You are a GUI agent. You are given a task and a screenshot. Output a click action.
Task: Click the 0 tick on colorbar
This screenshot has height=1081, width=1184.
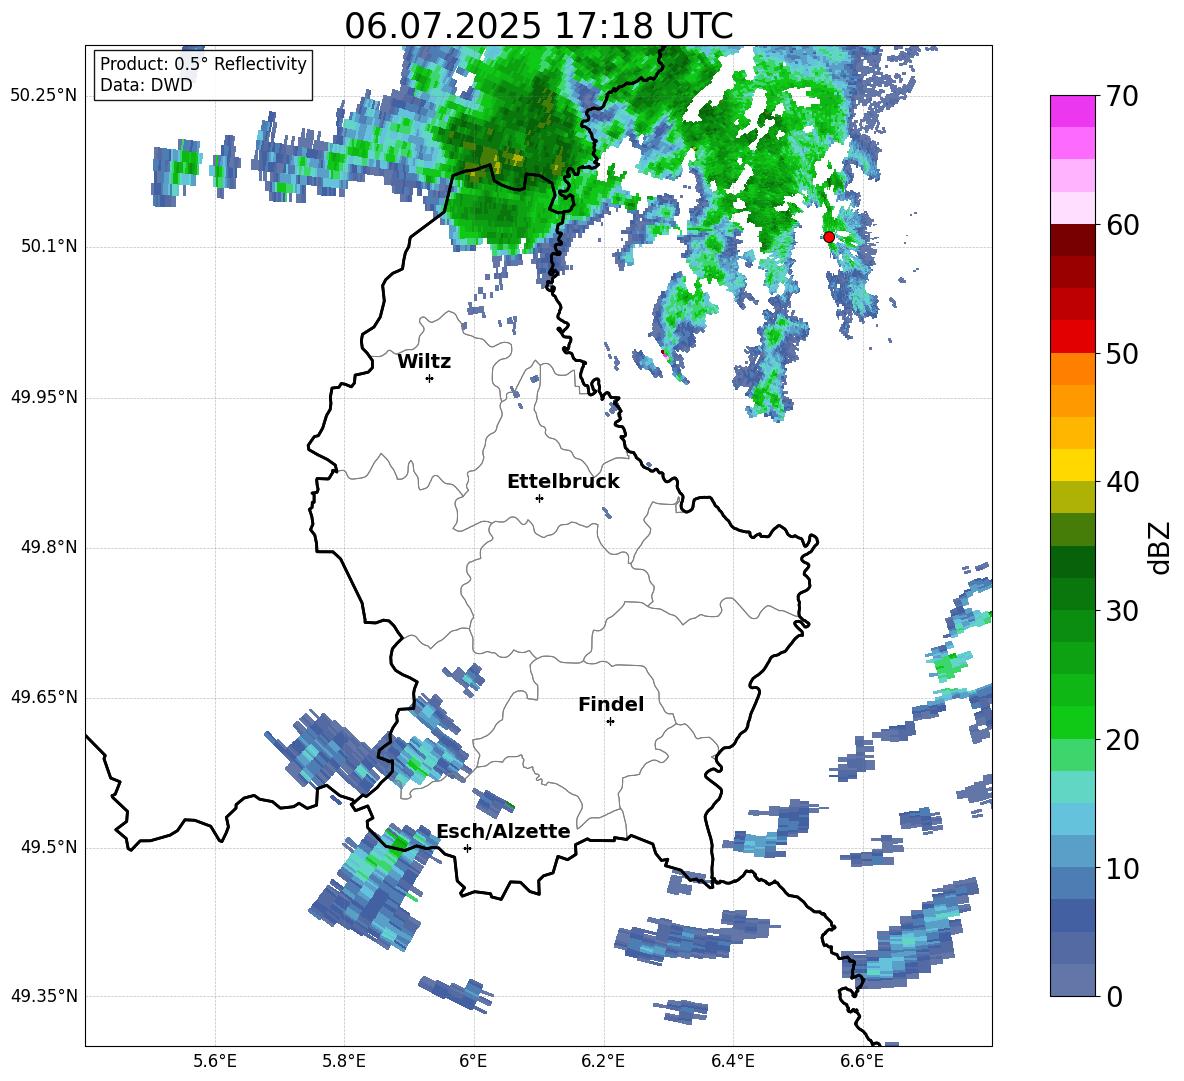coord(1114,997)
